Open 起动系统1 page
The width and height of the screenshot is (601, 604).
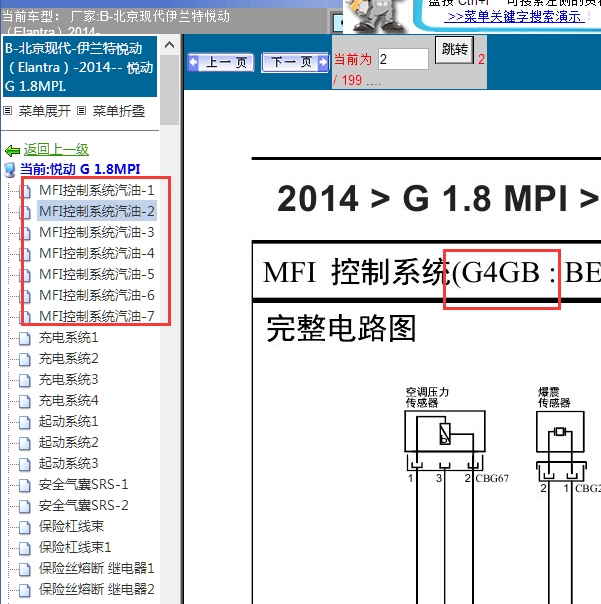click(69, 421)
